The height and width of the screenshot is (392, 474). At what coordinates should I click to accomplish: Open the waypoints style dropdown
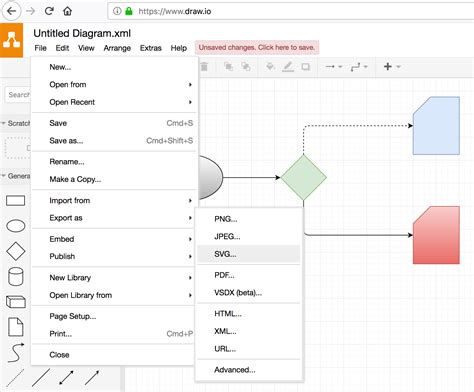pos(359,67)
